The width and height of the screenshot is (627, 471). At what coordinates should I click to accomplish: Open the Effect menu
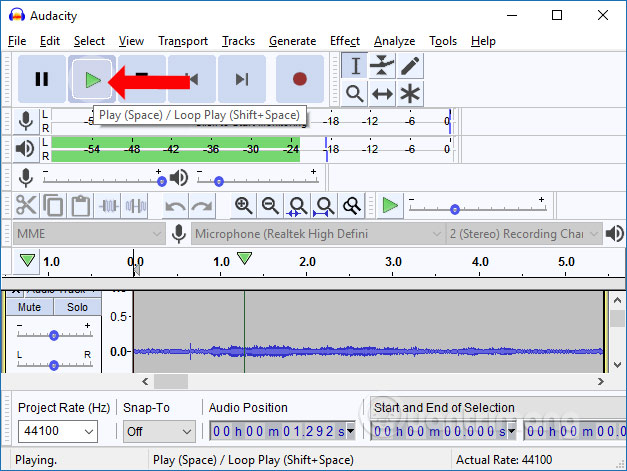click(x=344, y=41)
